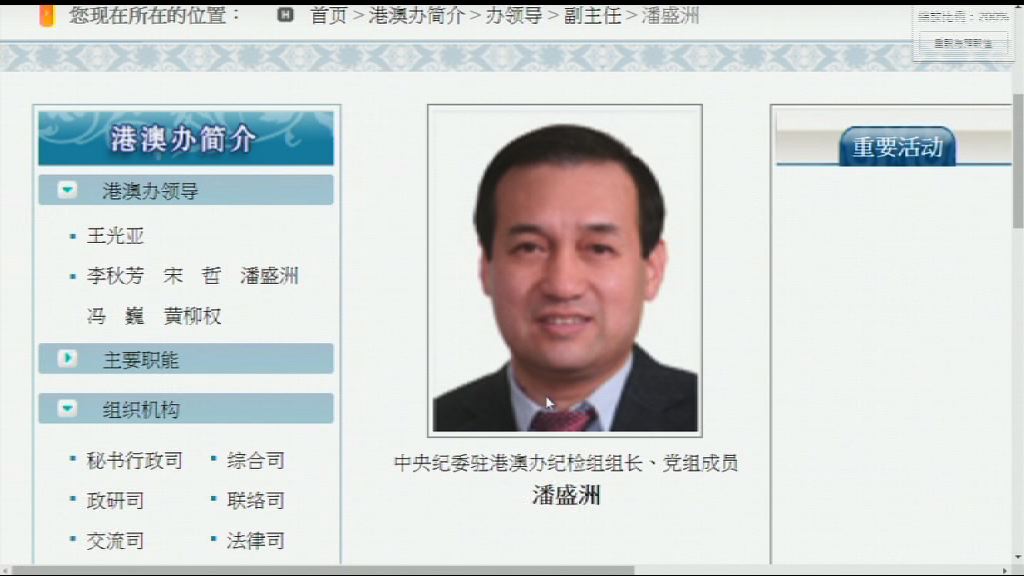Click the bullet icon beside 交流司
Viewport: 1024px width, 576px height.
[x=72, y=540]
